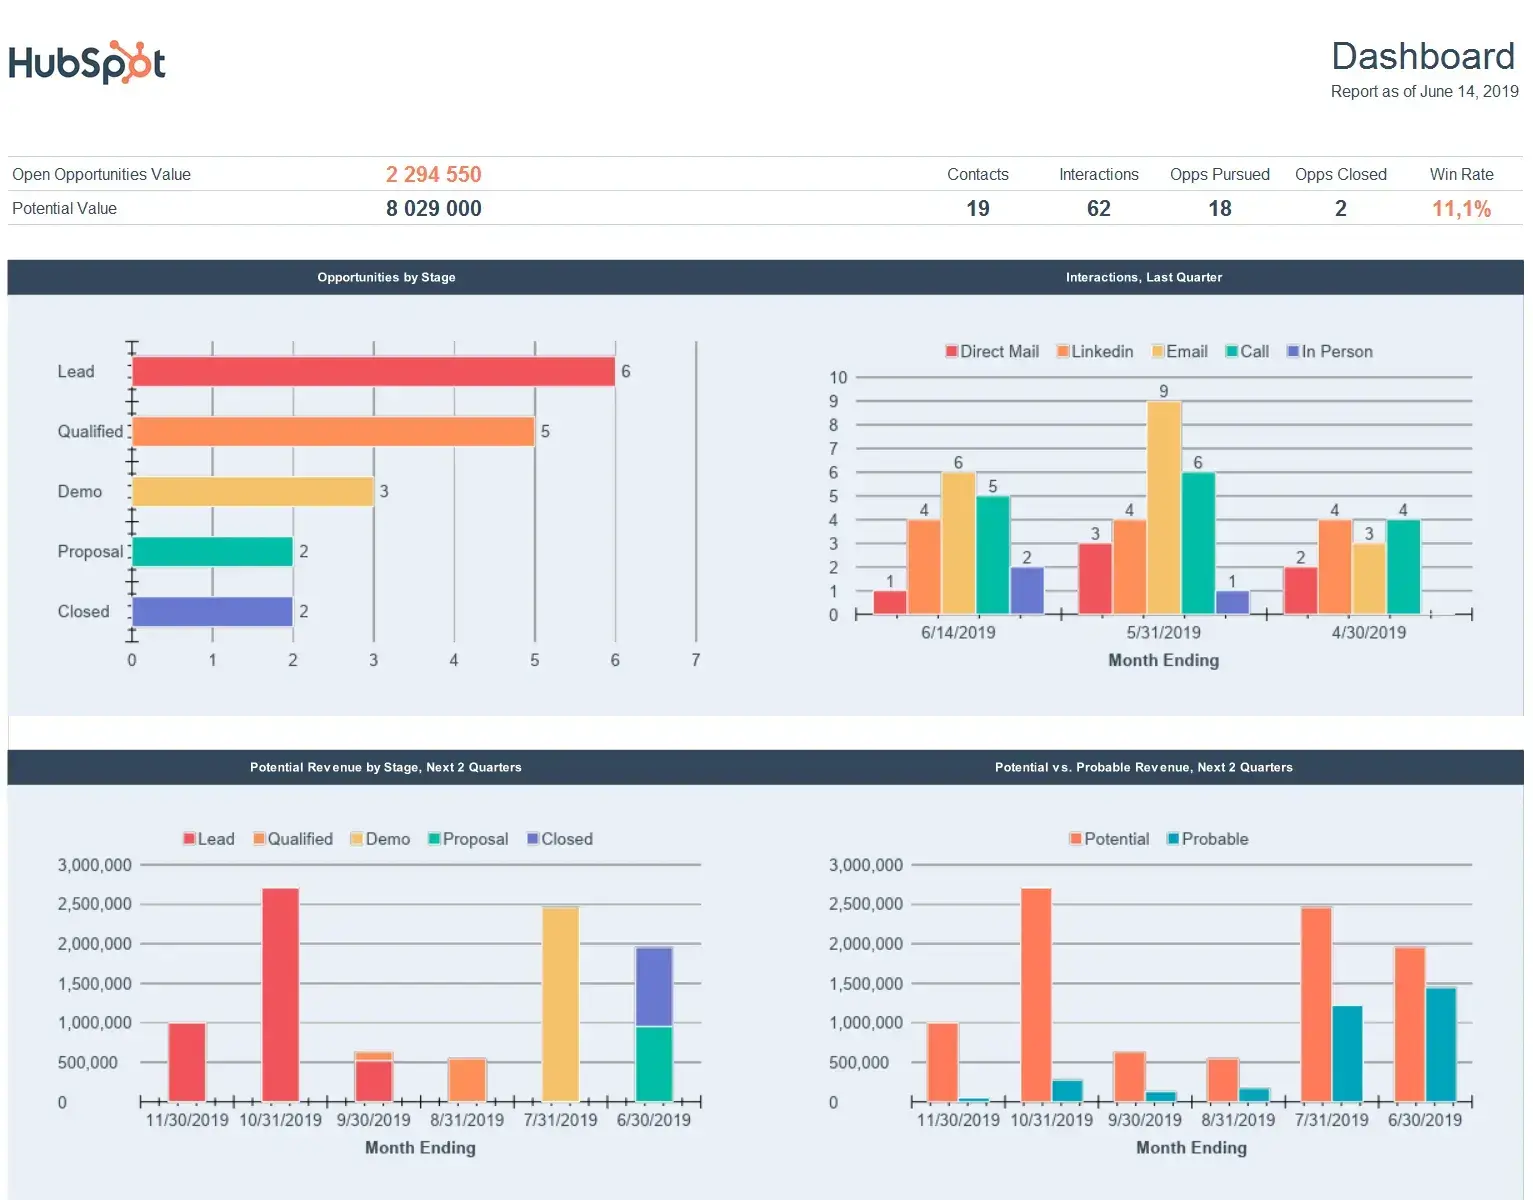Image resolution: width=1533 pixels, height=1200 pixels.
Task: Toggle the Lead series in revenue legend
Action: coord(188,838)
